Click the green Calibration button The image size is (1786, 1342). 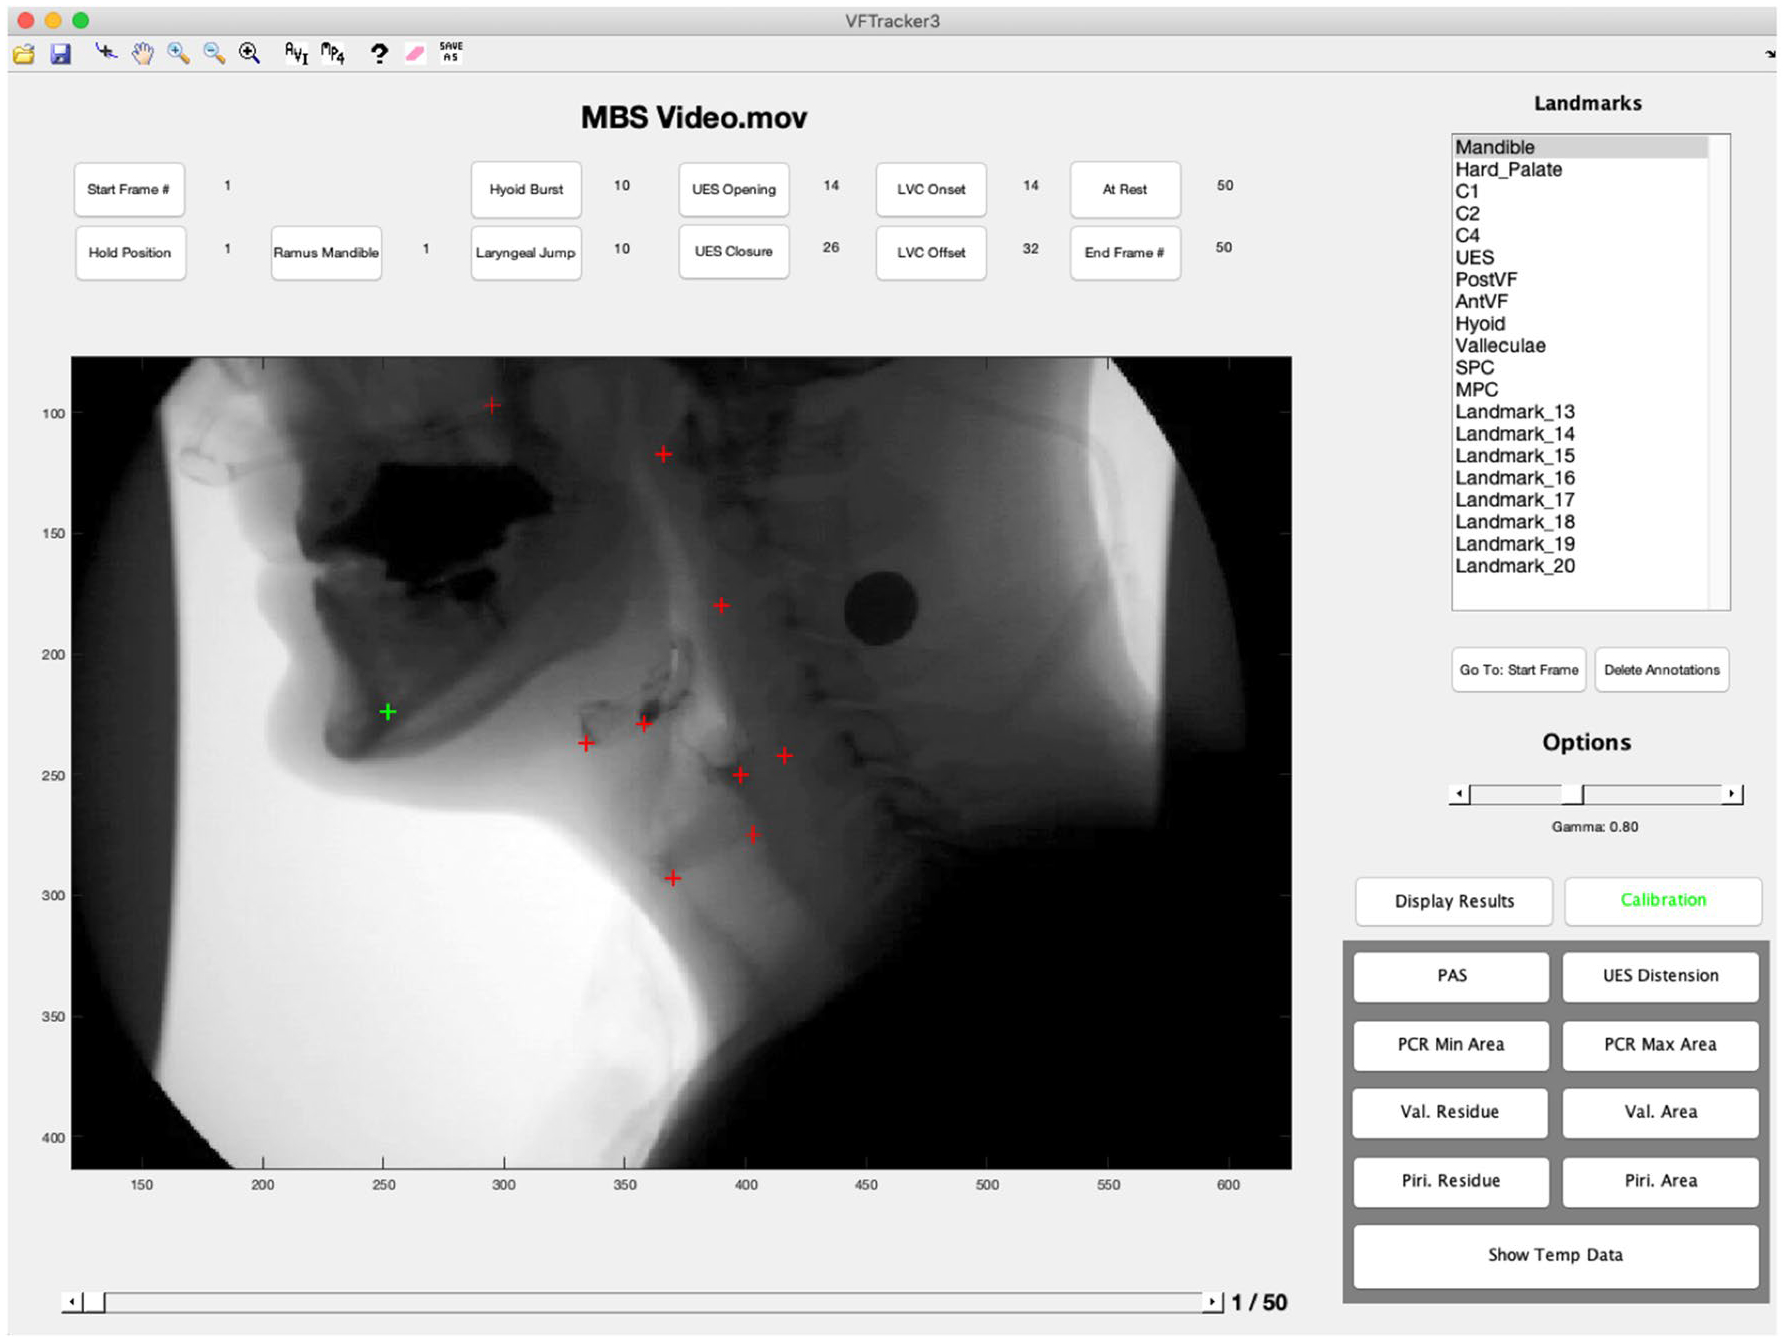pyautogui.click(x=1663, y=901)
